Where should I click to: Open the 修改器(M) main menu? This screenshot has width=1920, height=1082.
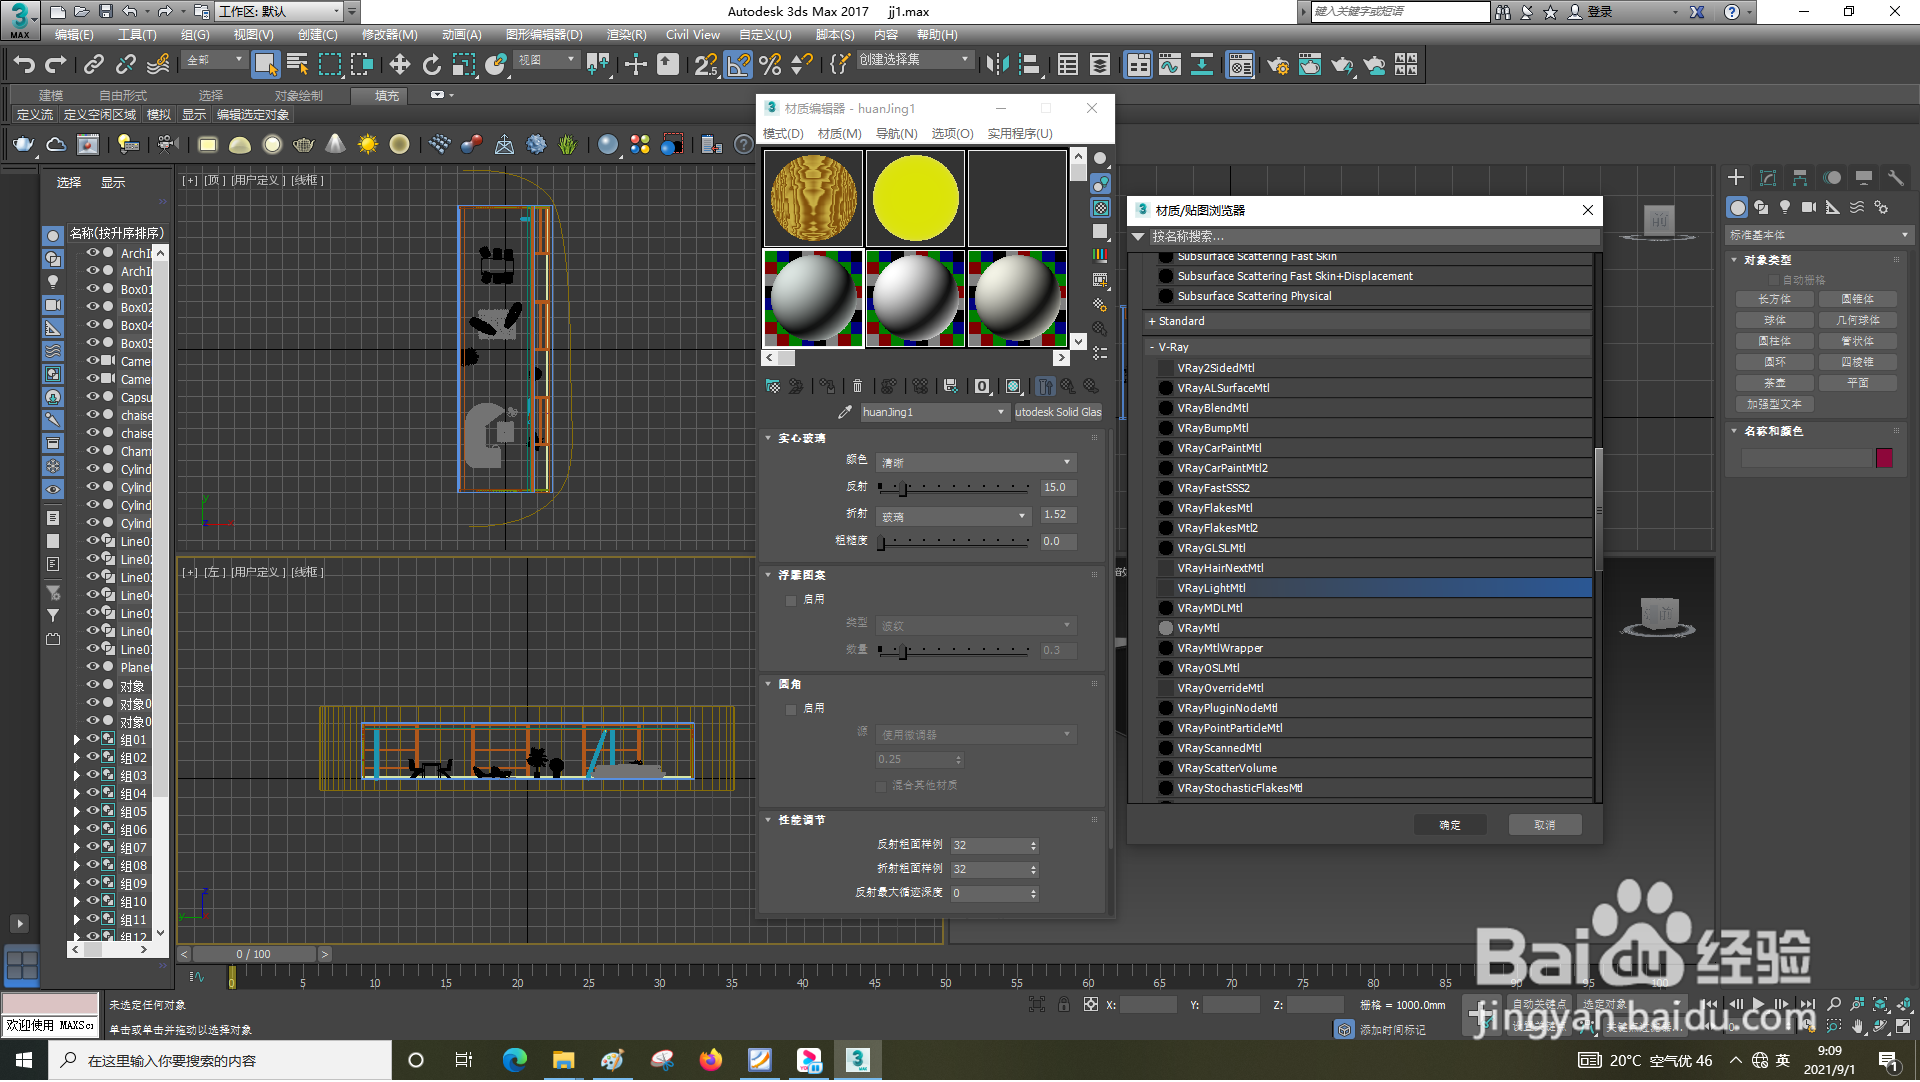click(389, 34)
